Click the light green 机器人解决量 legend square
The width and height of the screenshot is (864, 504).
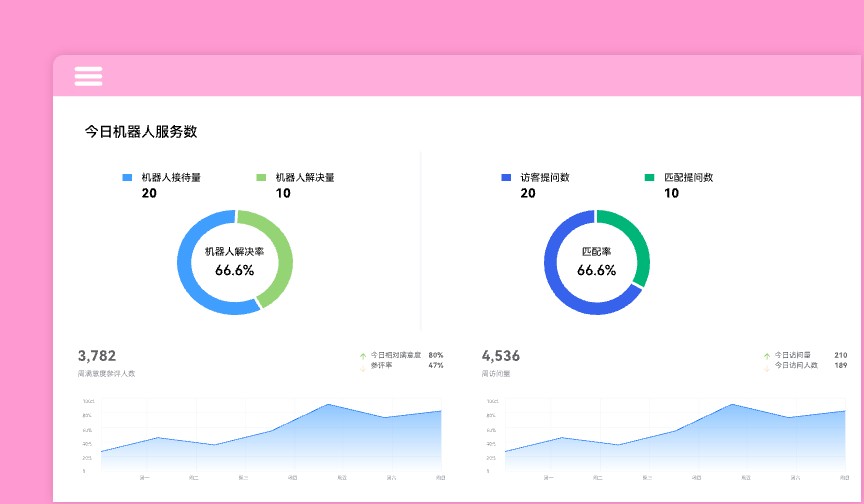point(261,177)
